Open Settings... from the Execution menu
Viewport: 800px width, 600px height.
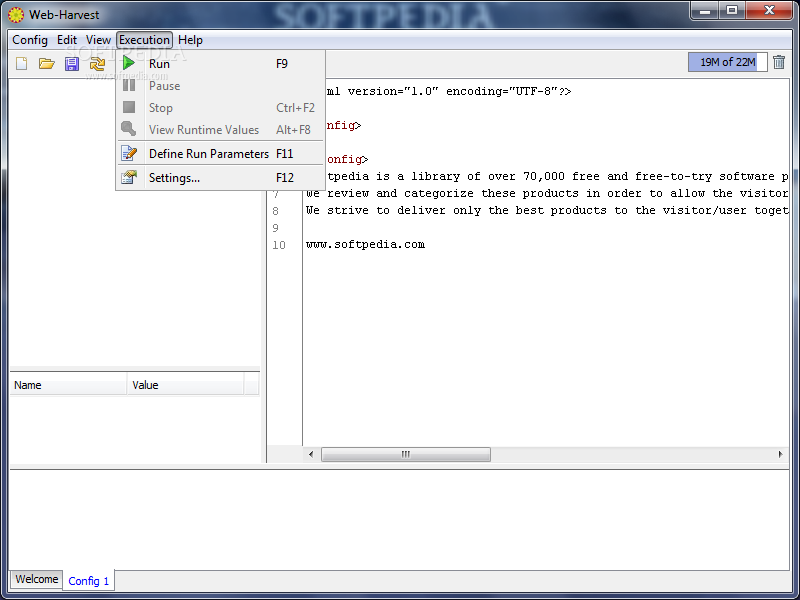[220, 178]
